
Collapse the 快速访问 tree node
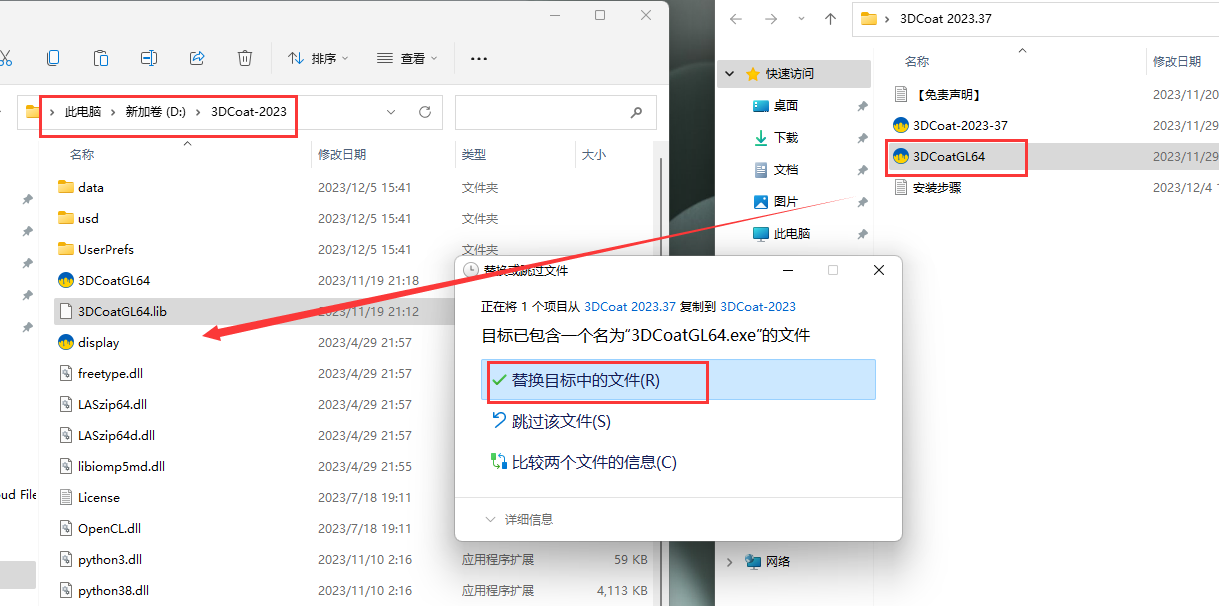[x=730, y=74]
